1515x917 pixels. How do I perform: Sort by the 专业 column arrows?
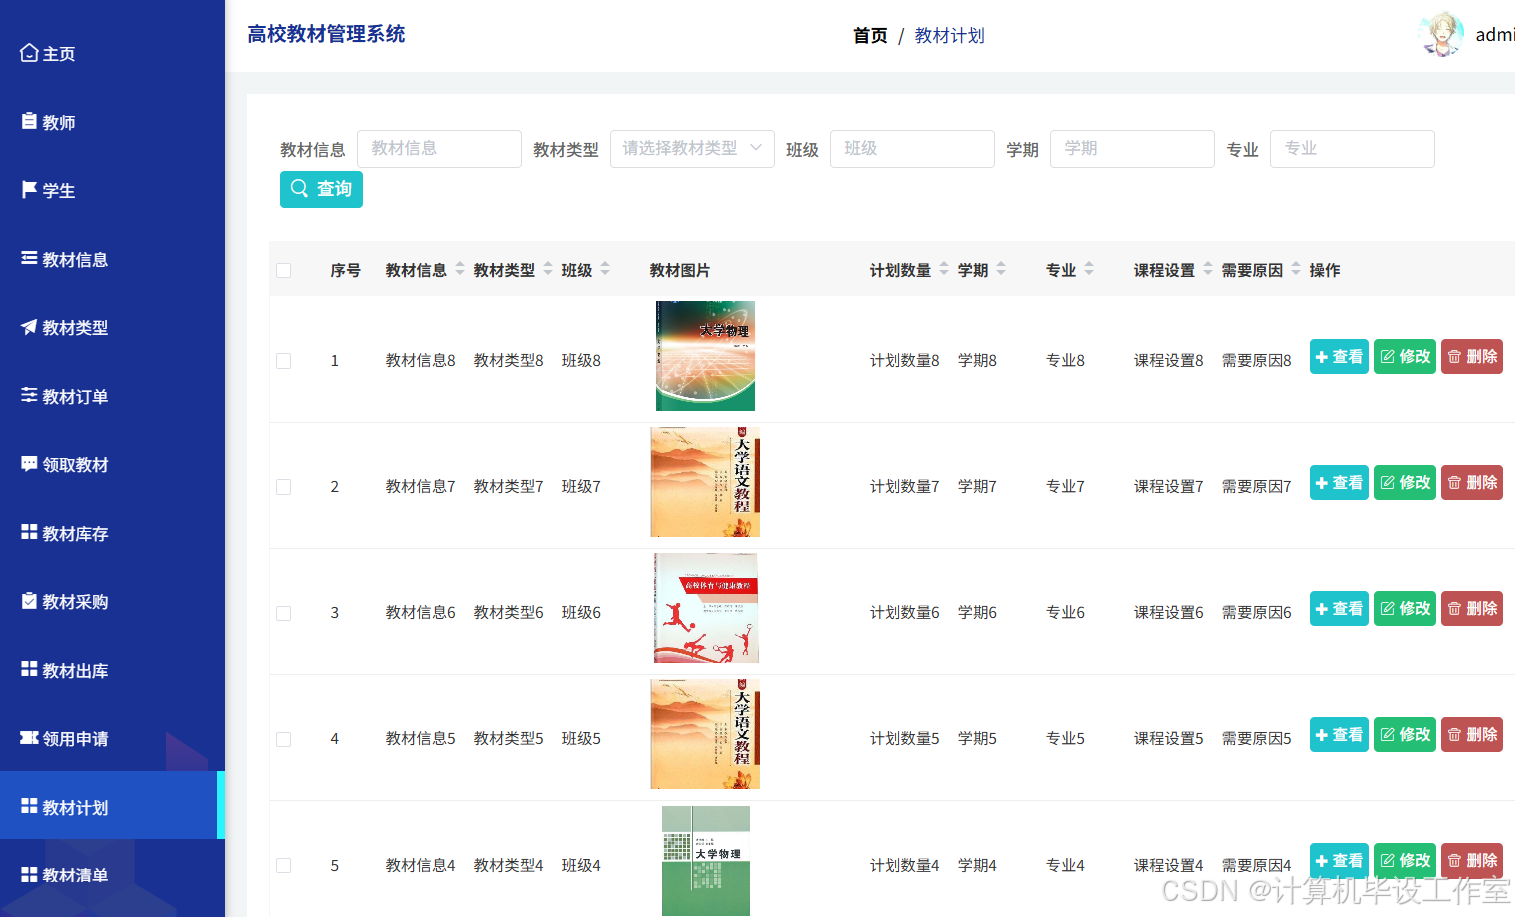[1089, 269]
